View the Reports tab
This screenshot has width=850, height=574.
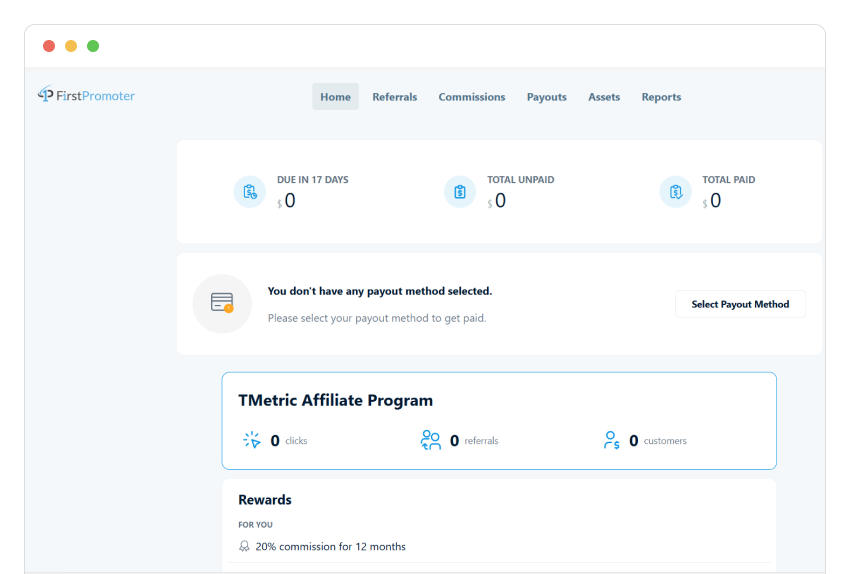pos(661,97)
